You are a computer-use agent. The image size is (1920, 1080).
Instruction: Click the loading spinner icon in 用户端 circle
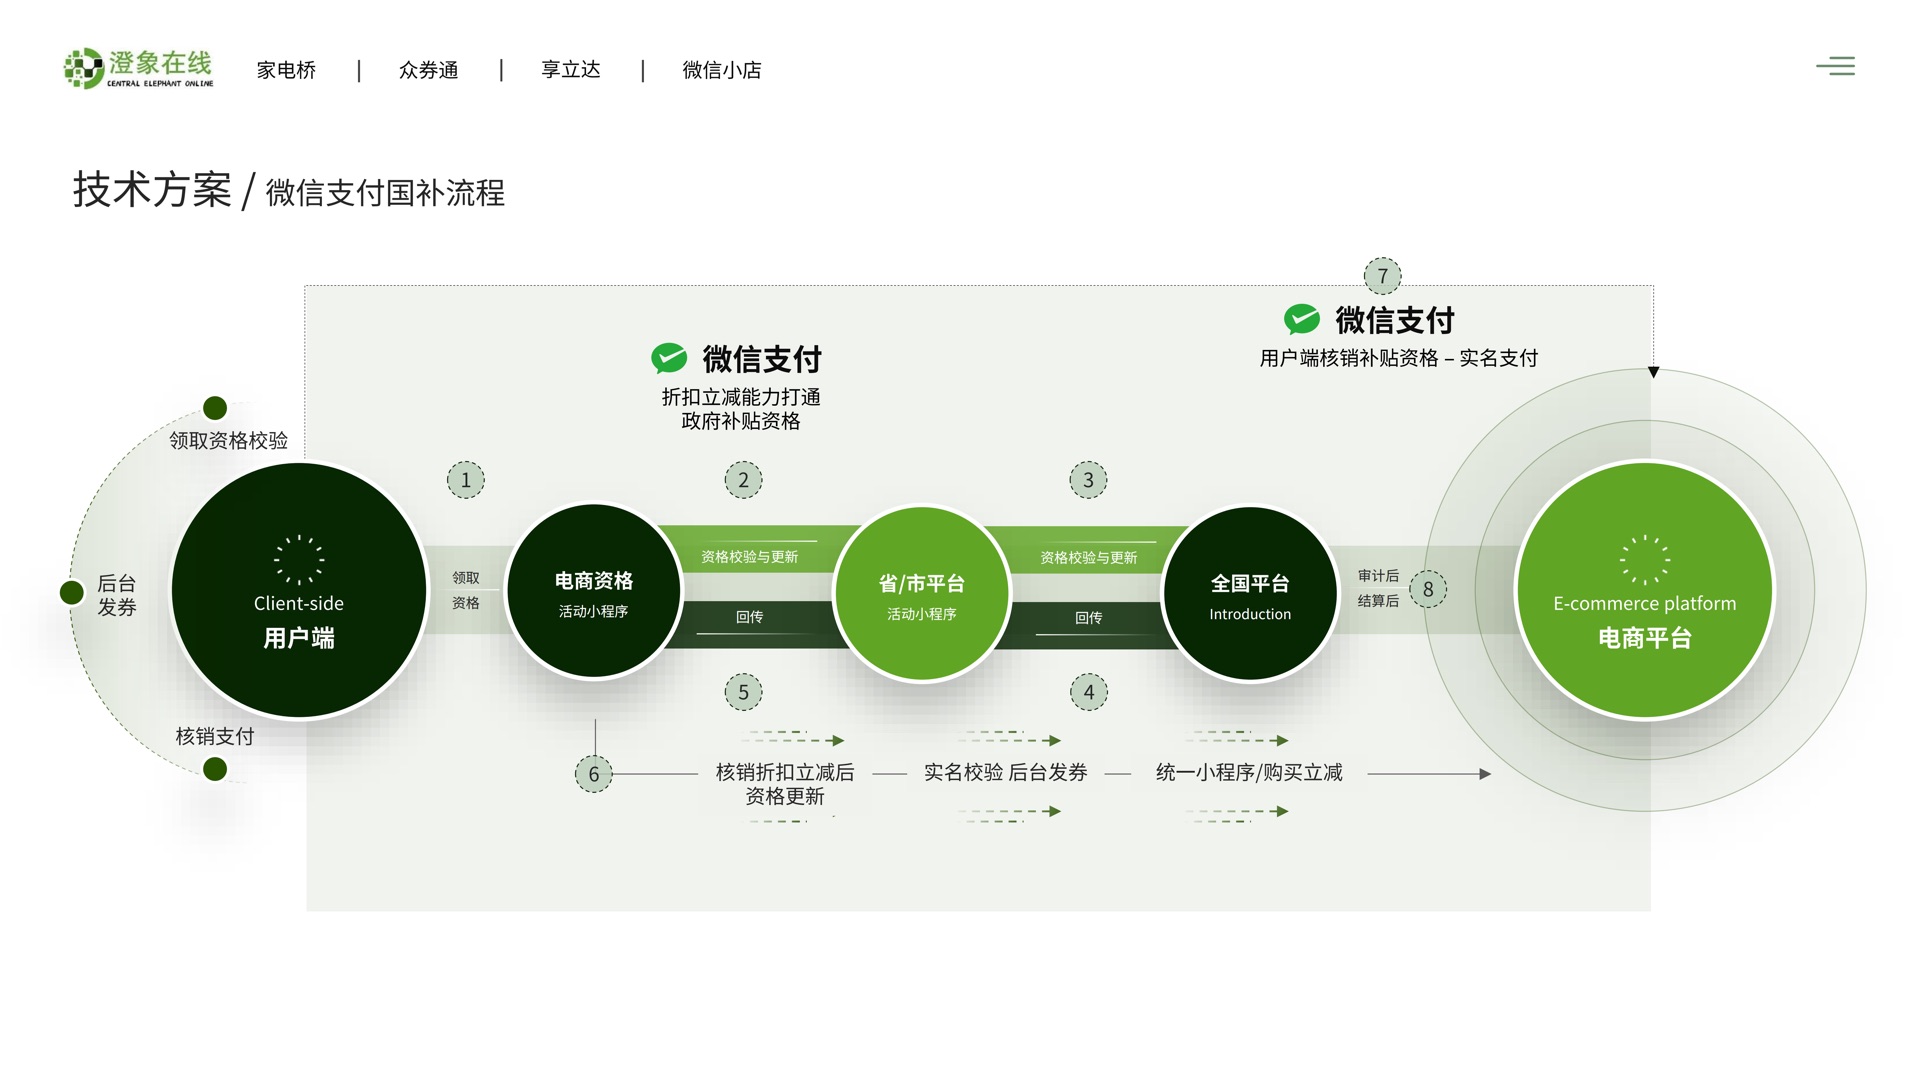299,560
